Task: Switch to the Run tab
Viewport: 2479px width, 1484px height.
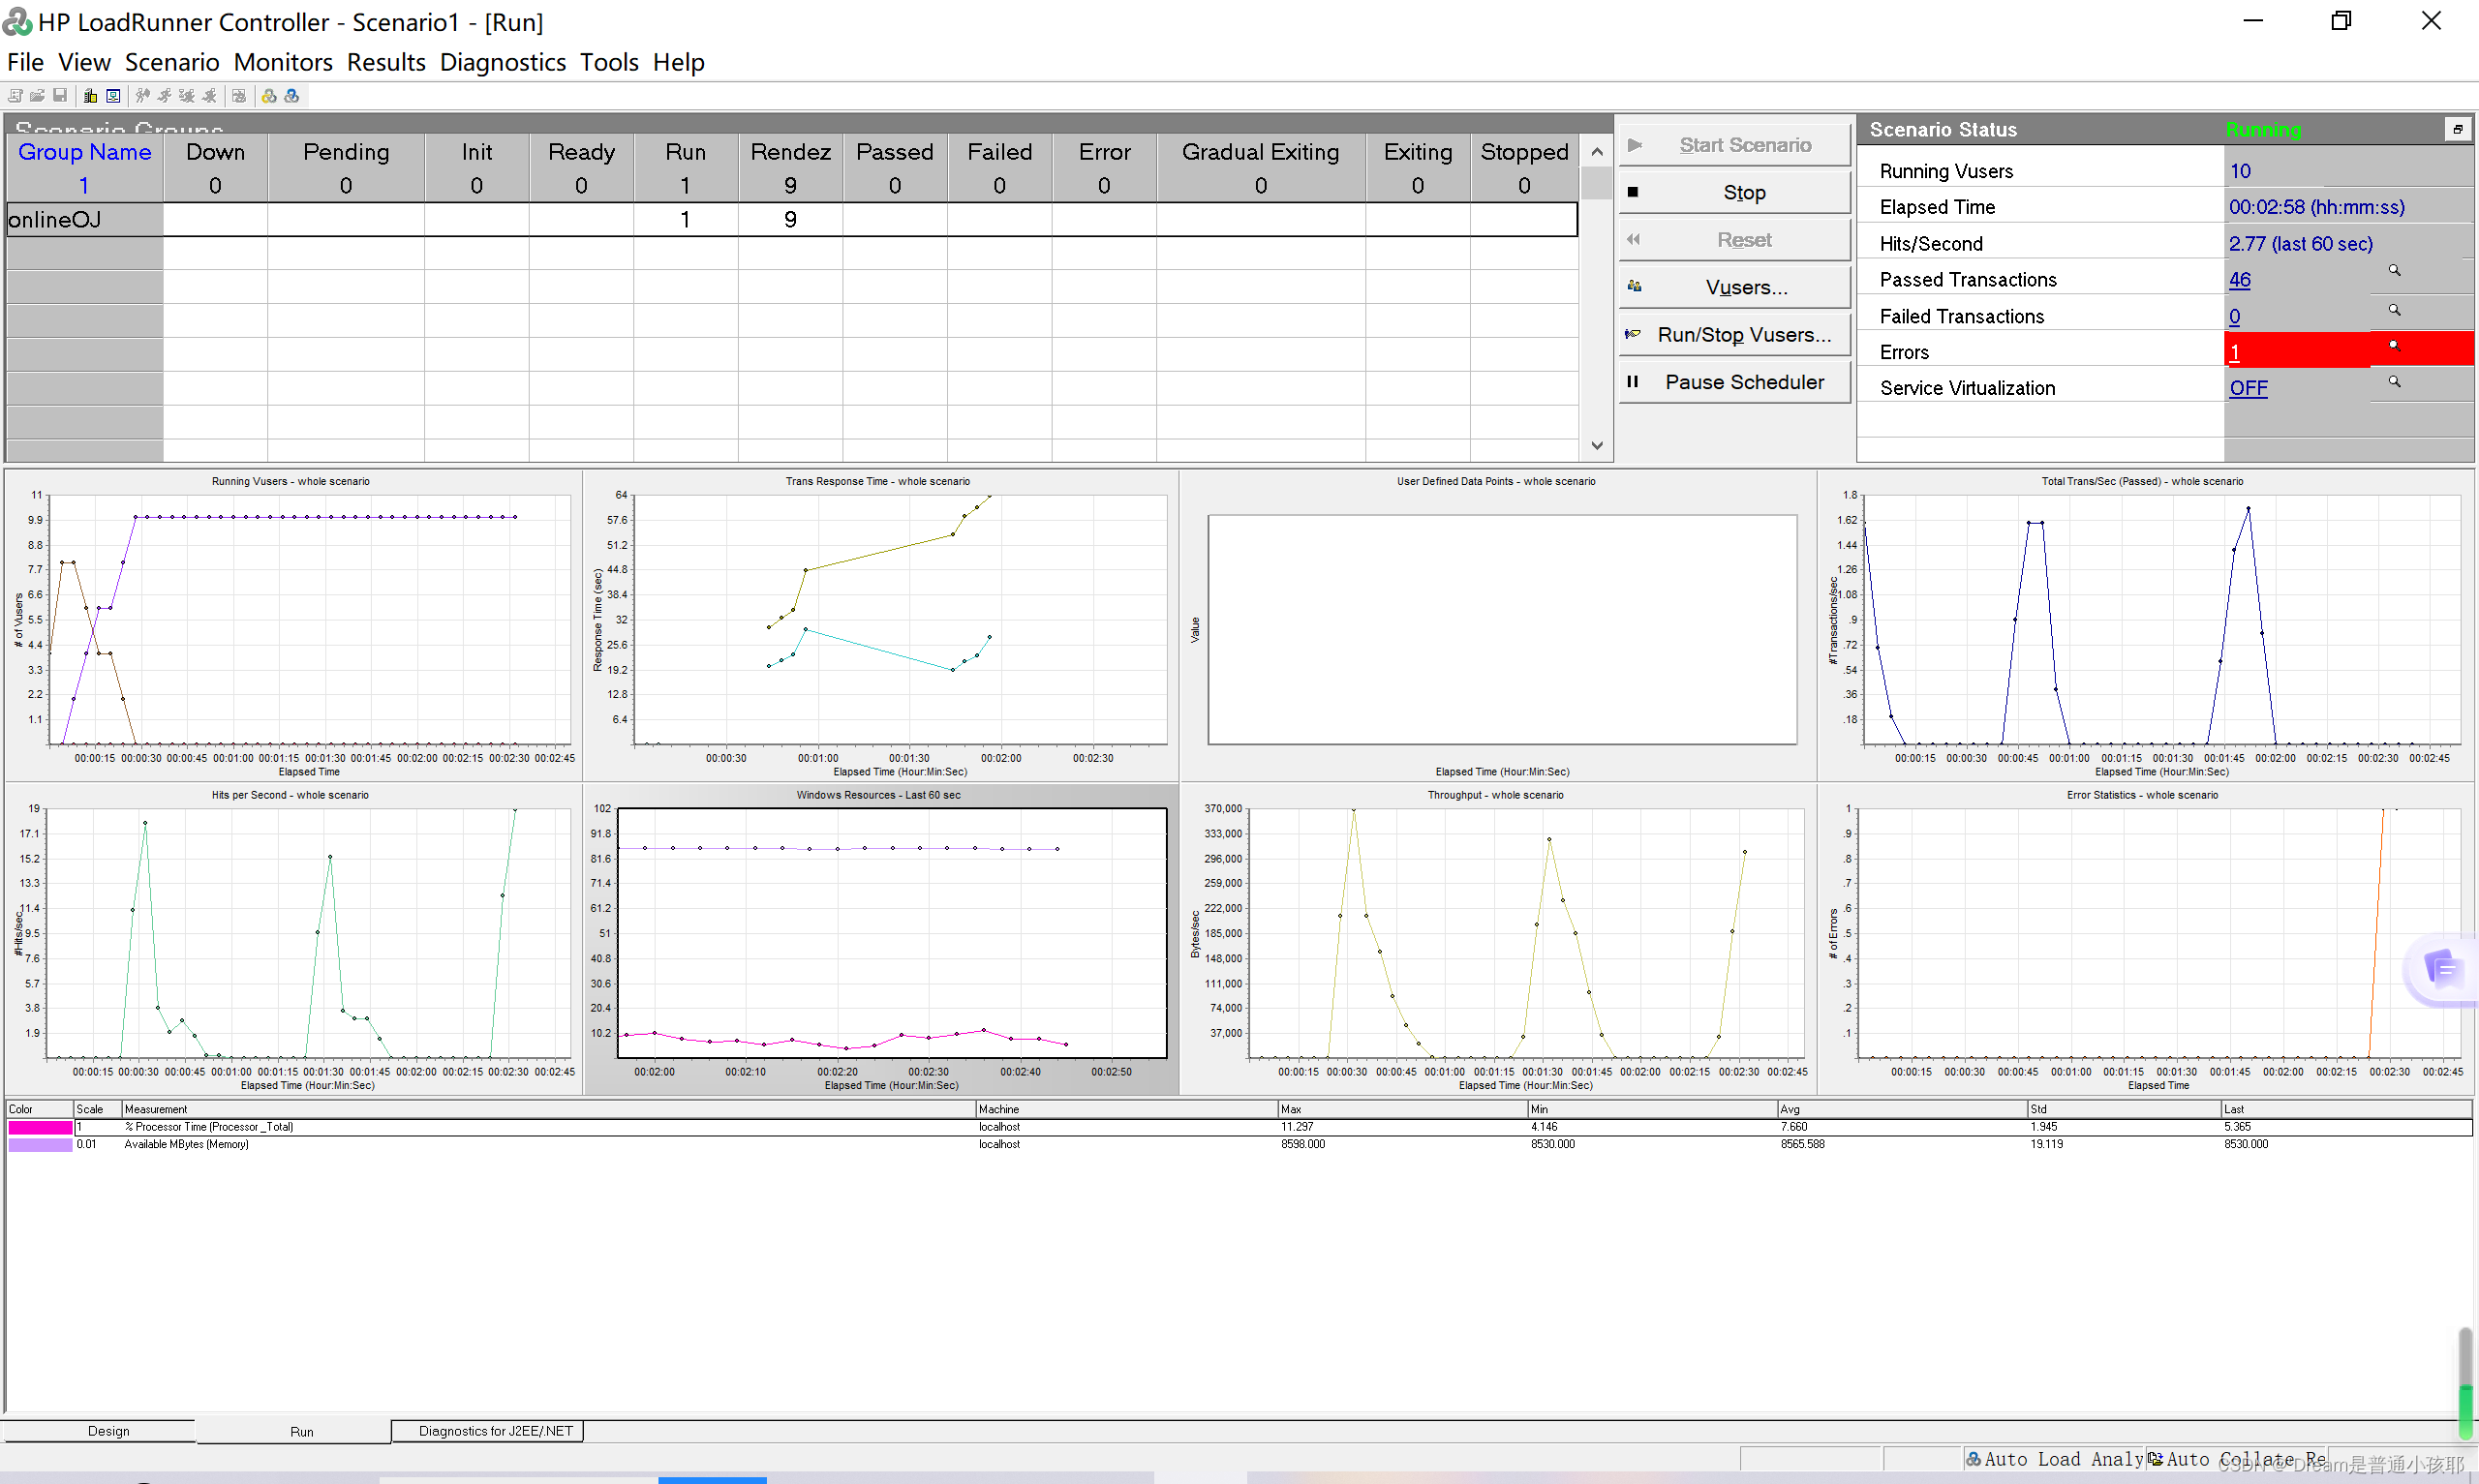Action: coord(302,1431)
